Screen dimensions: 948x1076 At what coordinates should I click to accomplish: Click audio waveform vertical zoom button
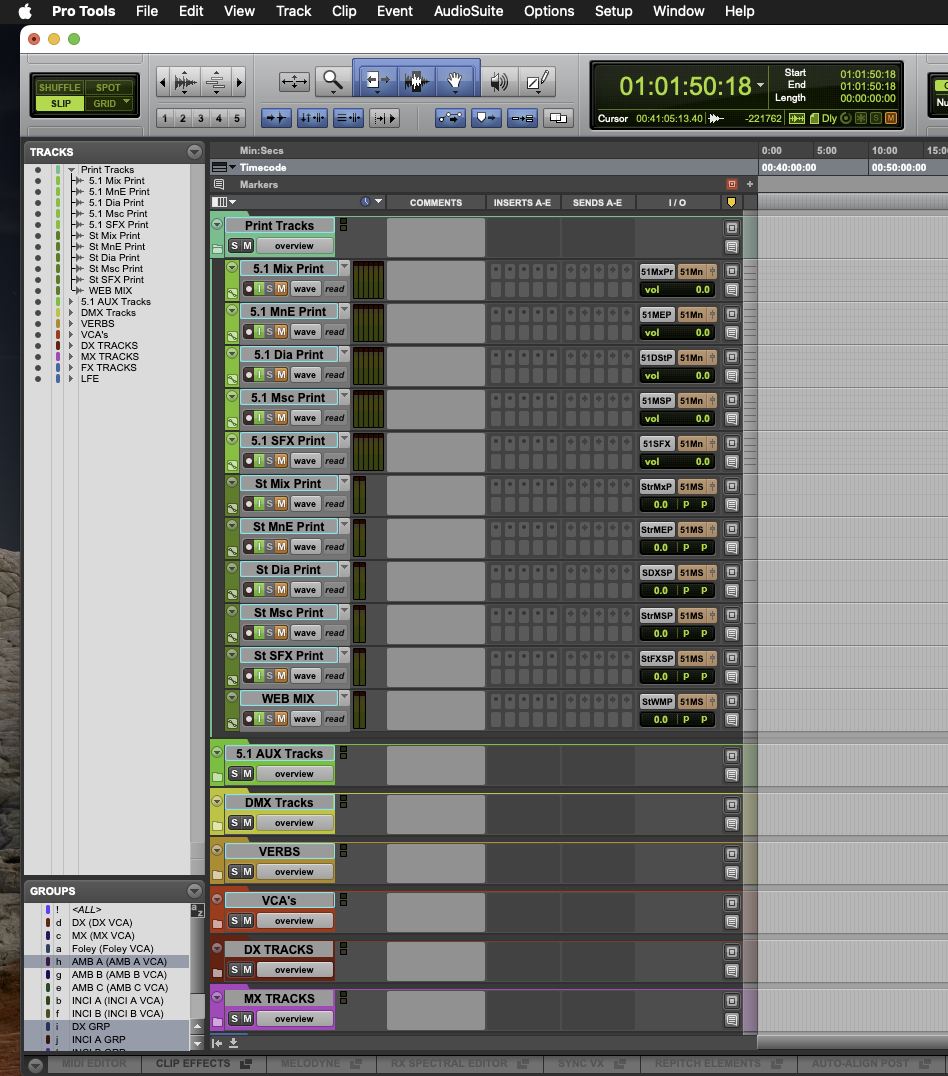click(185, 83)
